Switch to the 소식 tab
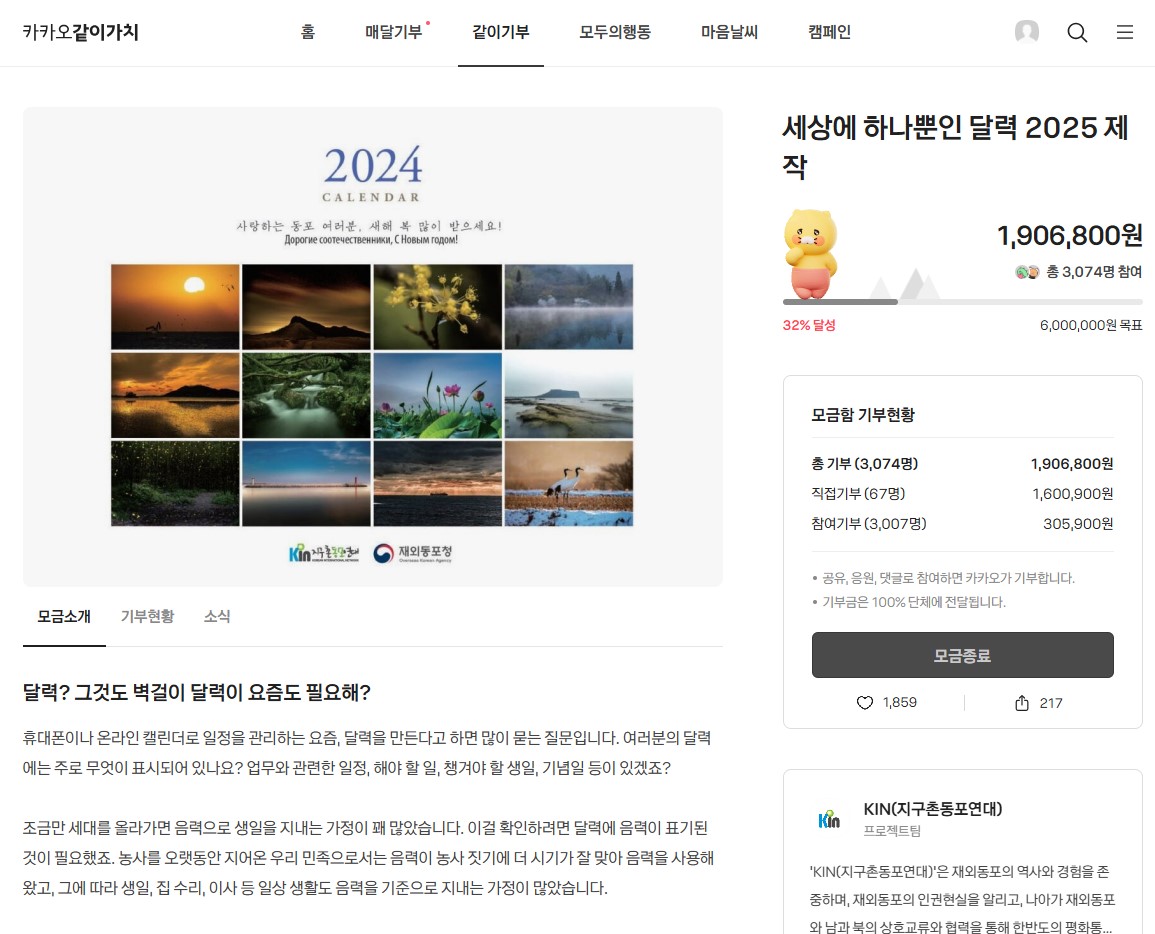 pos(217,617)
